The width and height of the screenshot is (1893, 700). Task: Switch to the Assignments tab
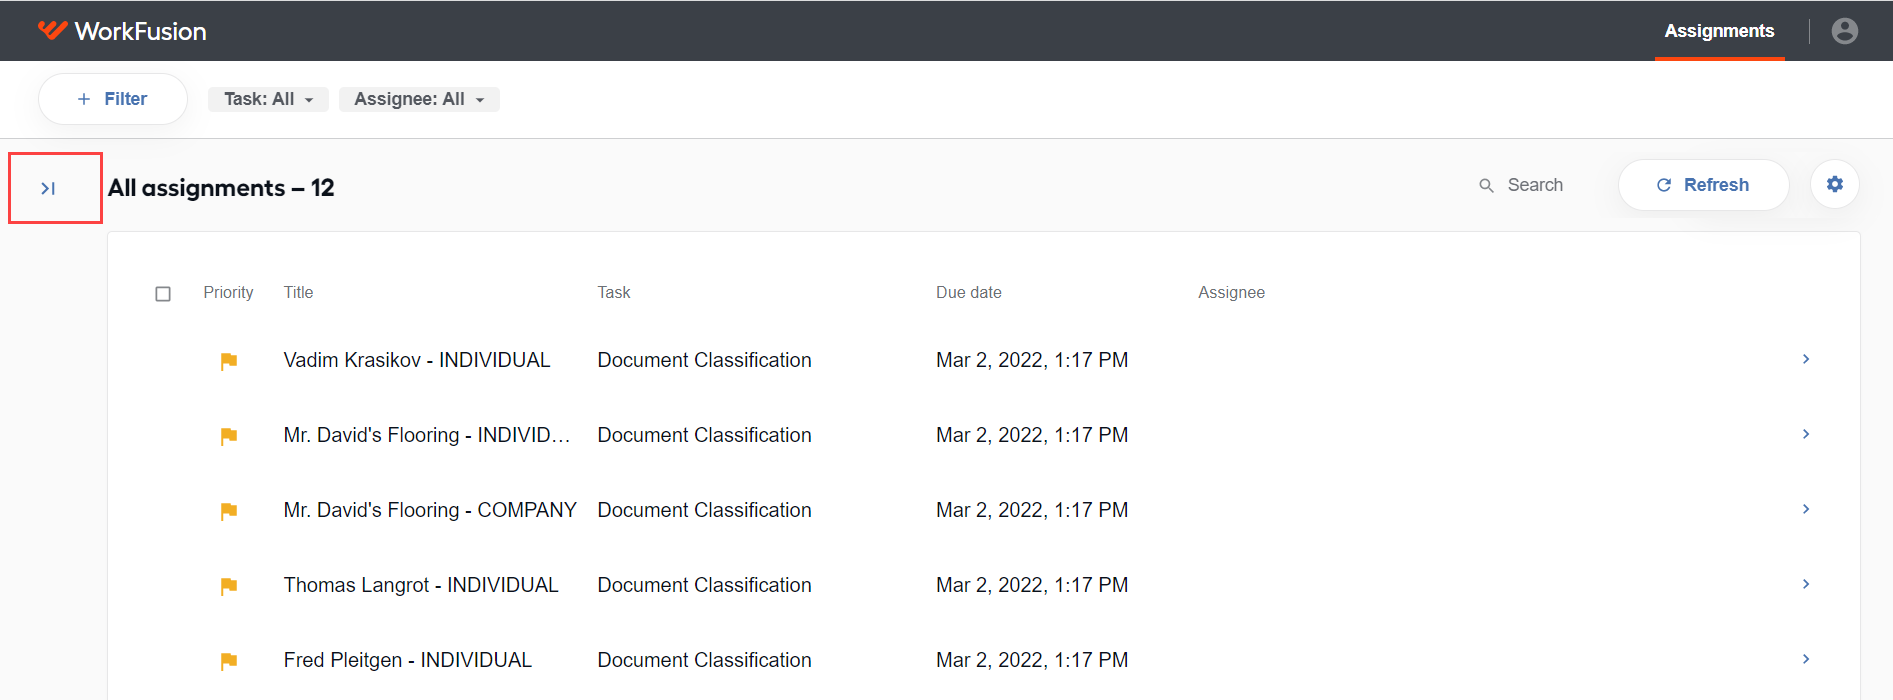pyautogui.click(x=1719, y=31)
